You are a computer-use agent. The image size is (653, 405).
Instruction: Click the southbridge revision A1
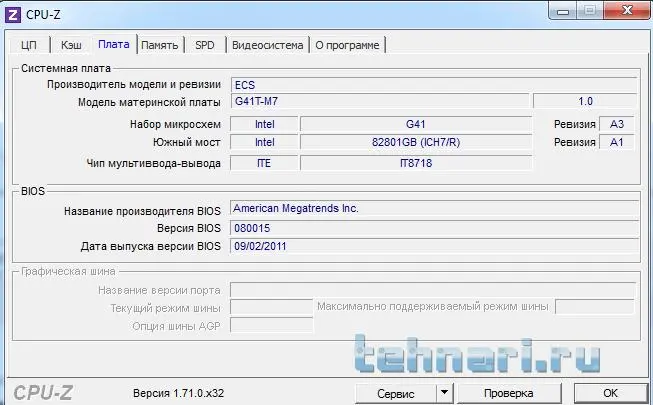coord(617,142)
